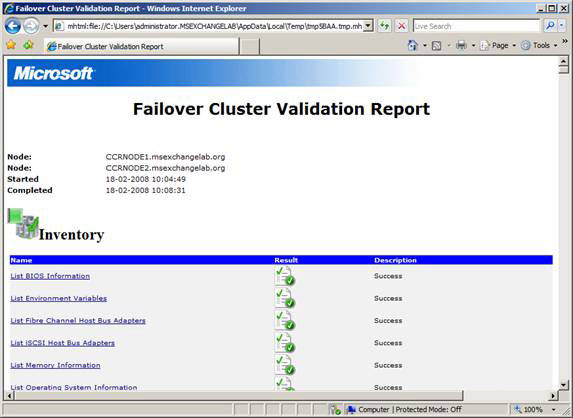
Task: Print page with printer icon
Action: click(x=461, y=45)
